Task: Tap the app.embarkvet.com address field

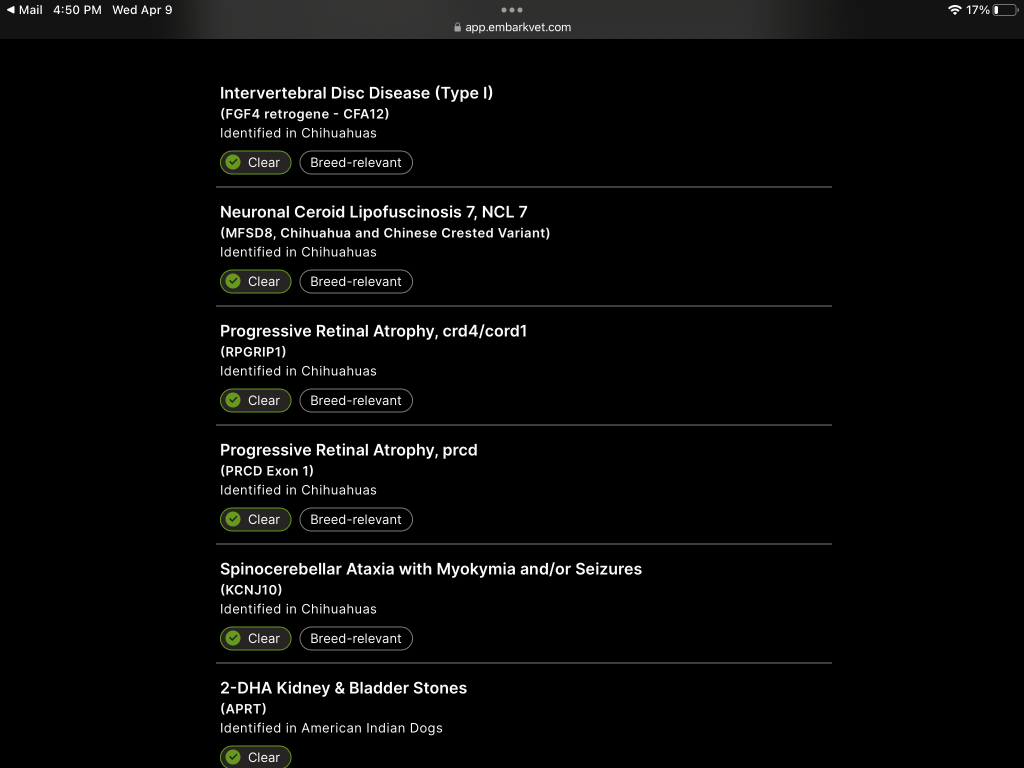Action: click(517, 28)
